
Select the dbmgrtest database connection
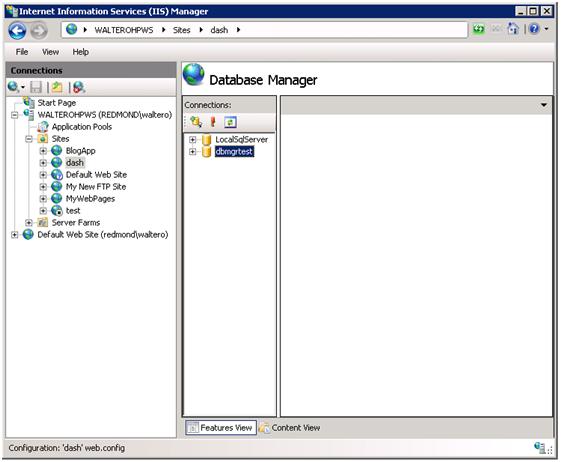pyautogui.click(x=234, y=152)
